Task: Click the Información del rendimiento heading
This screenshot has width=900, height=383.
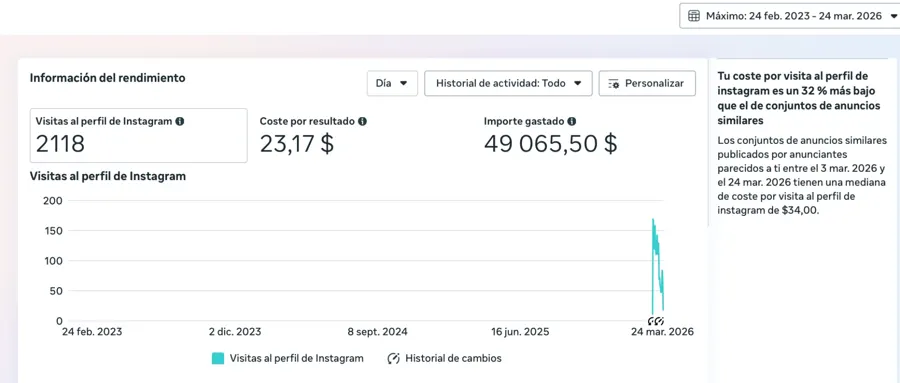Action: pos(107,78)
